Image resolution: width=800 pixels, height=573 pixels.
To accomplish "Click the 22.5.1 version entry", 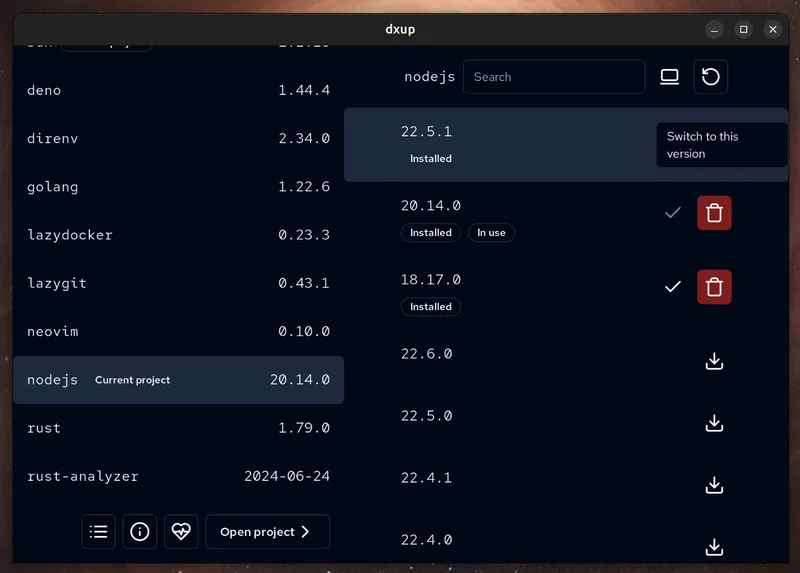I will click(566, 144).
